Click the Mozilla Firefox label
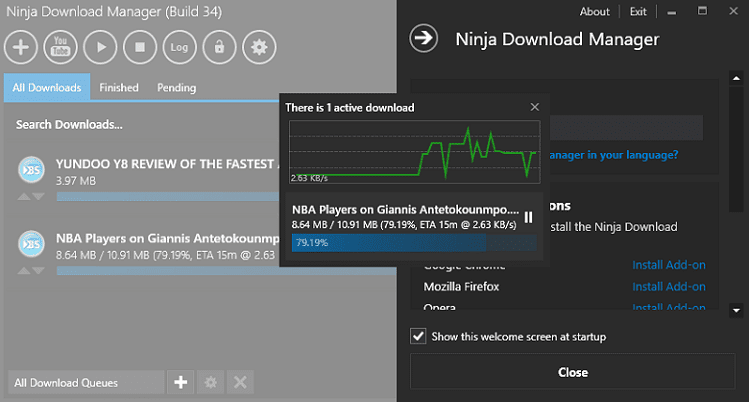 coord(461,286)
